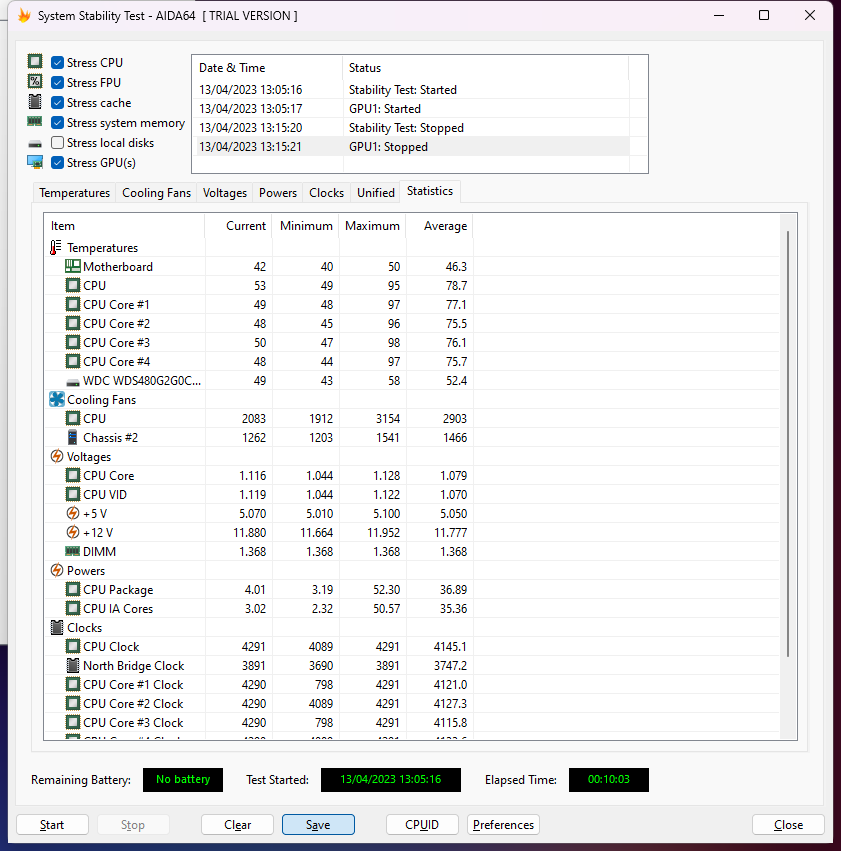Click the chip icon of Clocks group
Screen dimensions: 841x851
(x=56, y=627)
